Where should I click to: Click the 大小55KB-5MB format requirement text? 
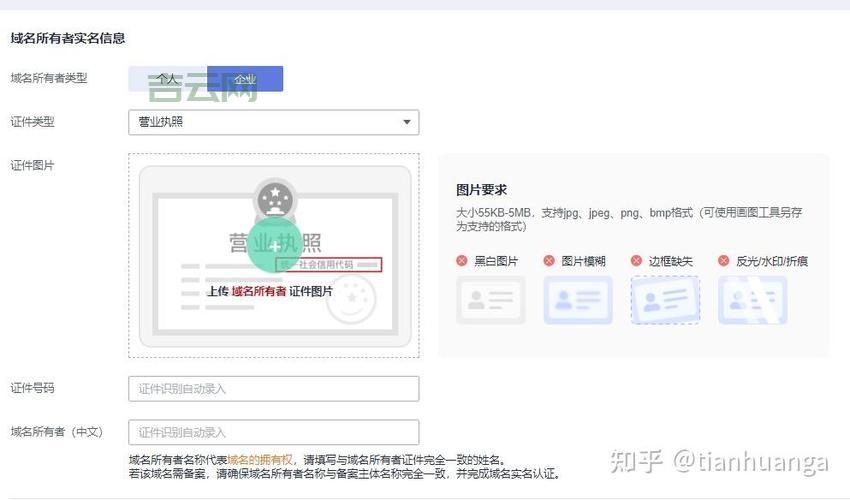629,219
